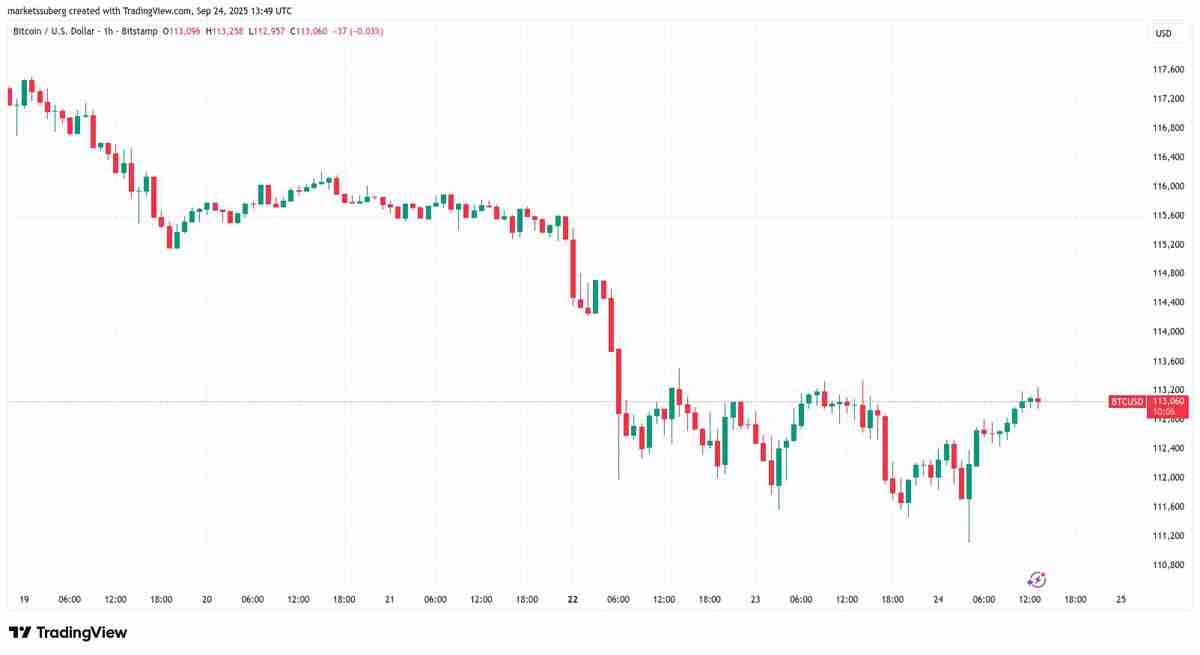Image resolution: width=1200 pixels, height=655 pixels.
Task: Open the USD currency selector
Action: point(1163,33)
